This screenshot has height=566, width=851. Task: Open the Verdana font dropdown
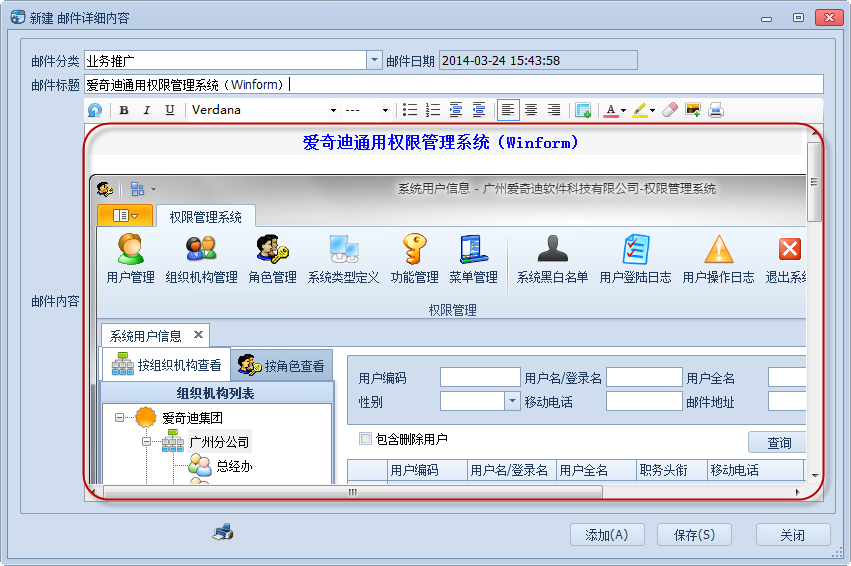click(333, 111)
